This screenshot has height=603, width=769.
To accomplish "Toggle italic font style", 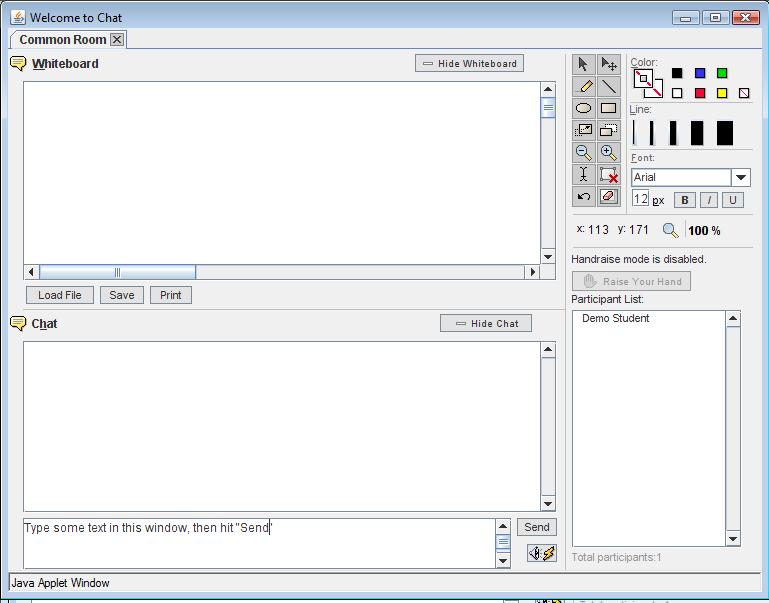I will coord(709,200).
